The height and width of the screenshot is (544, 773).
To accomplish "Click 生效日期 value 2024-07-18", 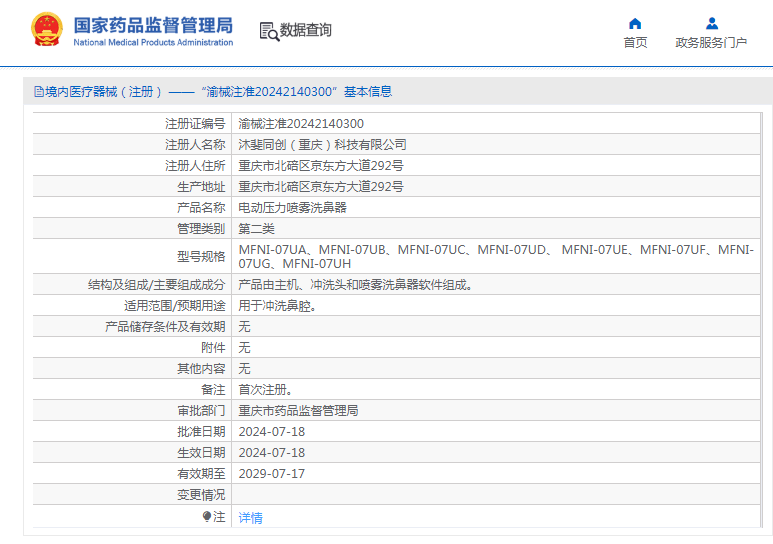I will pos(272,453).
